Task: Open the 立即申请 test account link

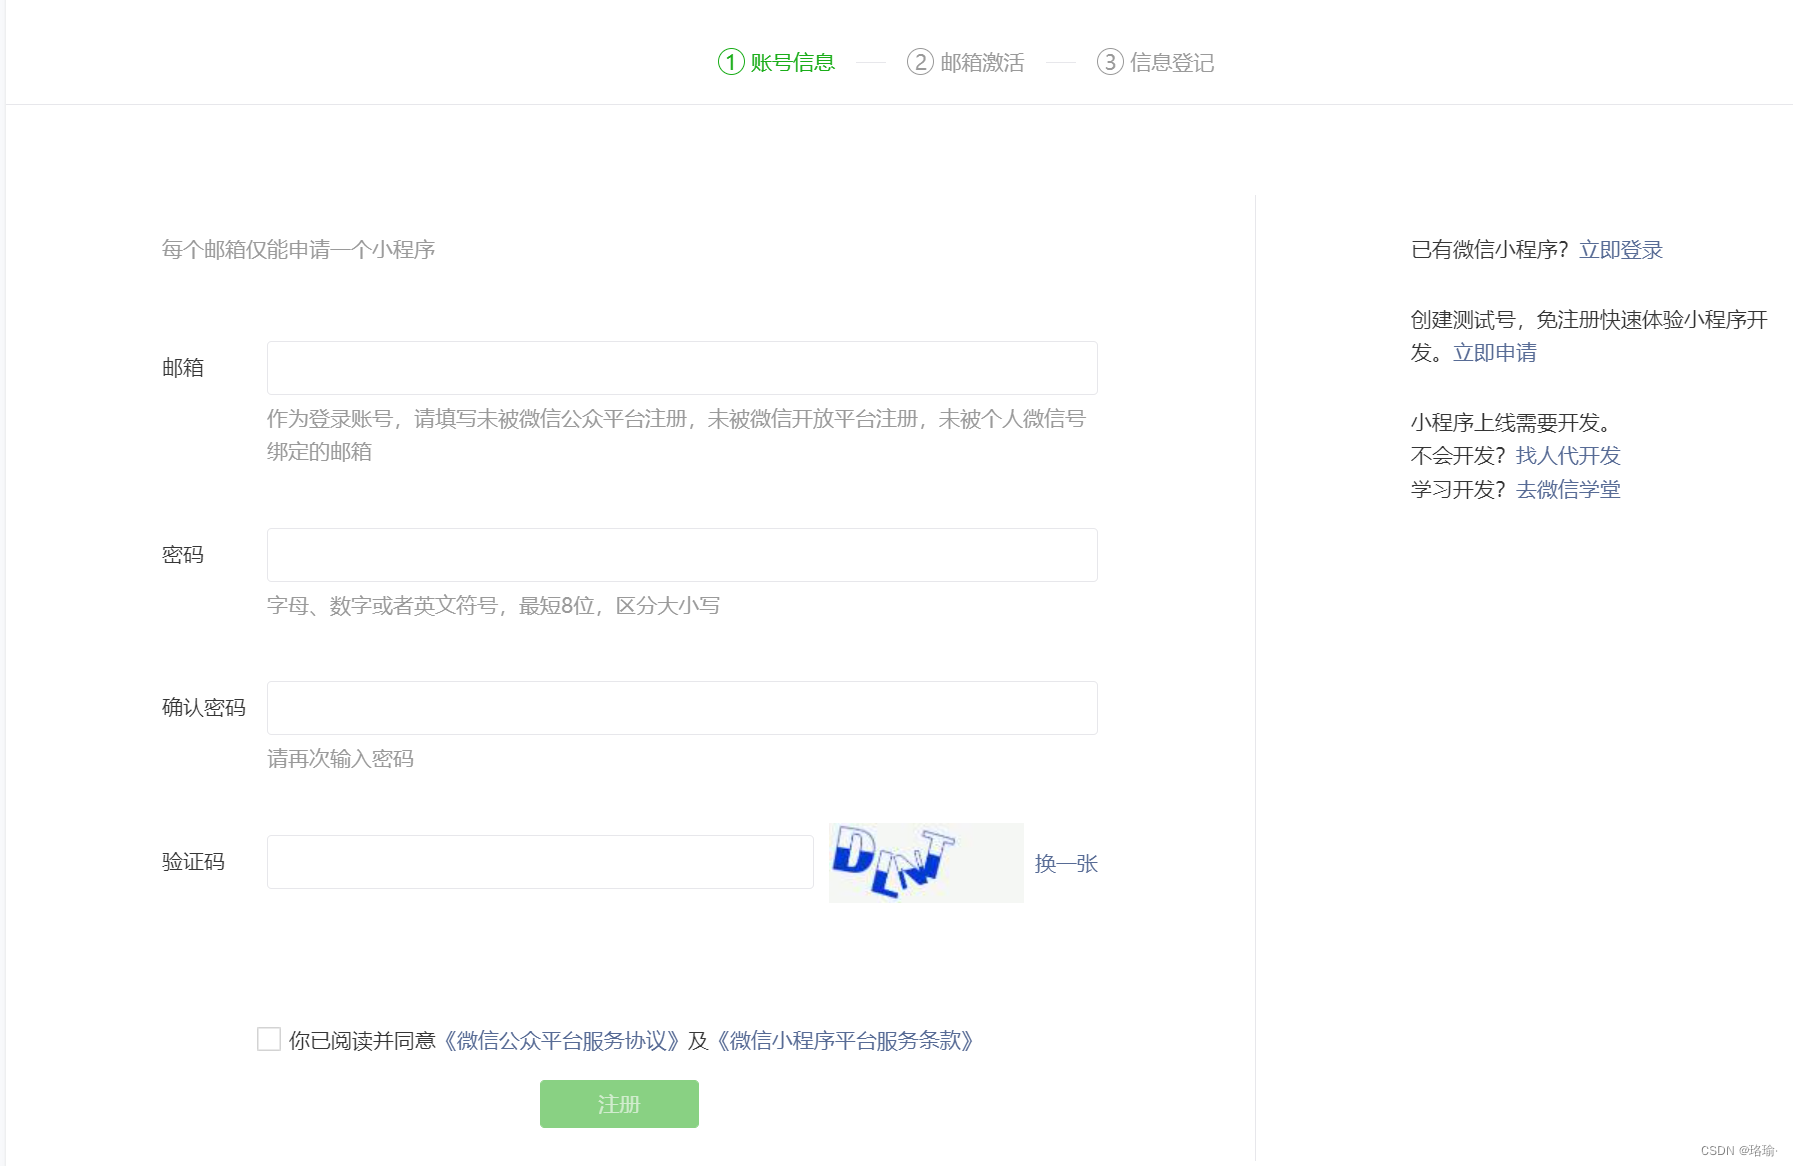Action: click(x=1495, y=353)
